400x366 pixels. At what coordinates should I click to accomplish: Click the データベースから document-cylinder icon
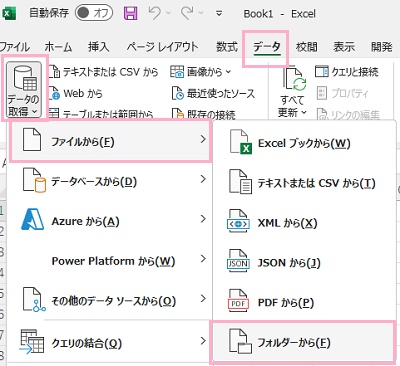click(x=33, y=180)
